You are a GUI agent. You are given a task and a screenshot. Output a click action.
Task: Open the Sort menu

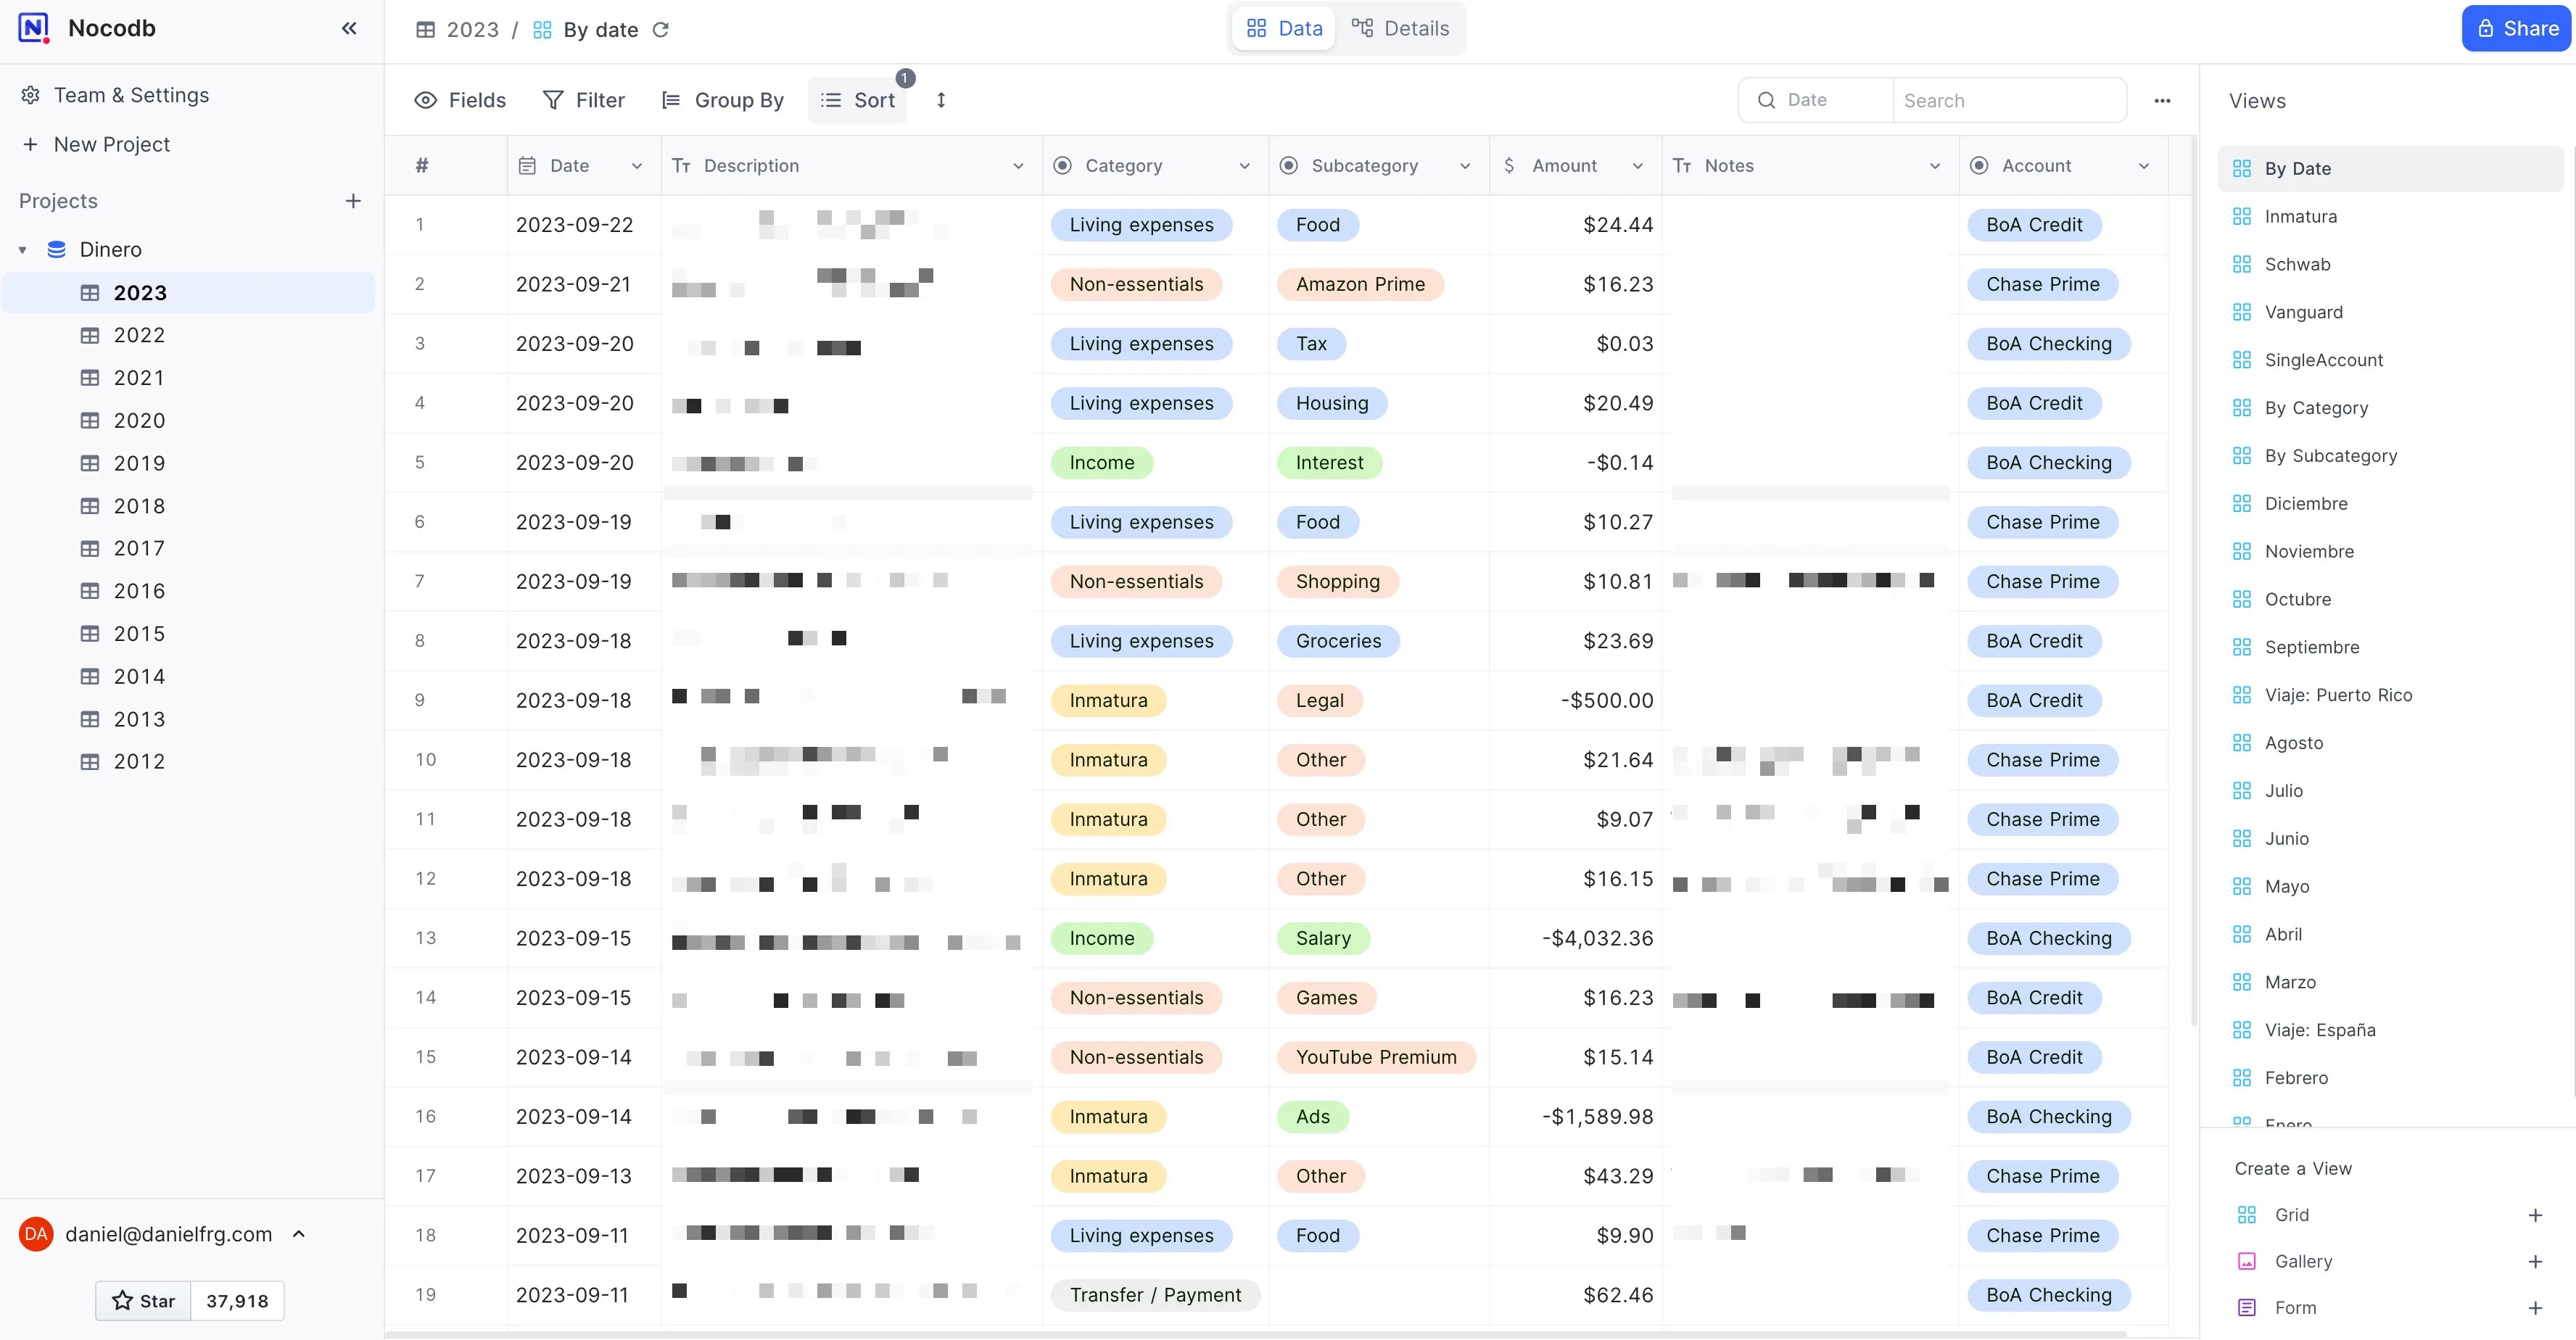point(858,100)
